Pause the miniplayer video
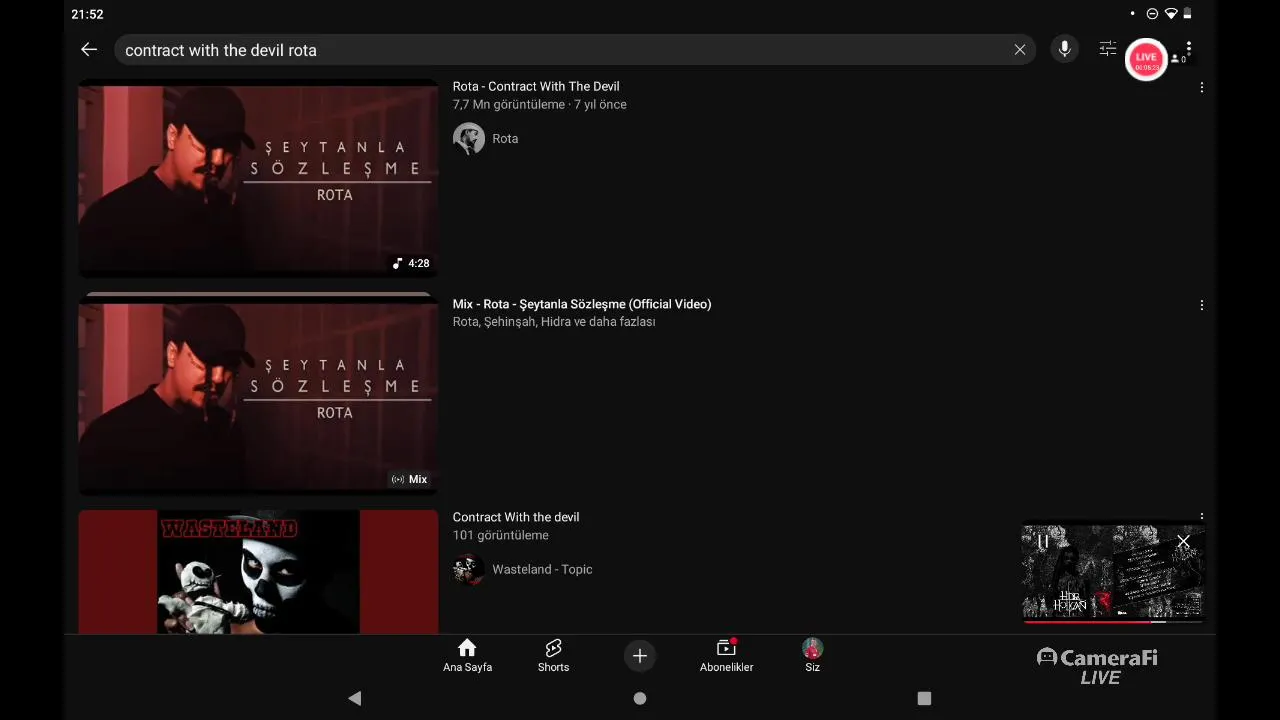 [1043, 542]
